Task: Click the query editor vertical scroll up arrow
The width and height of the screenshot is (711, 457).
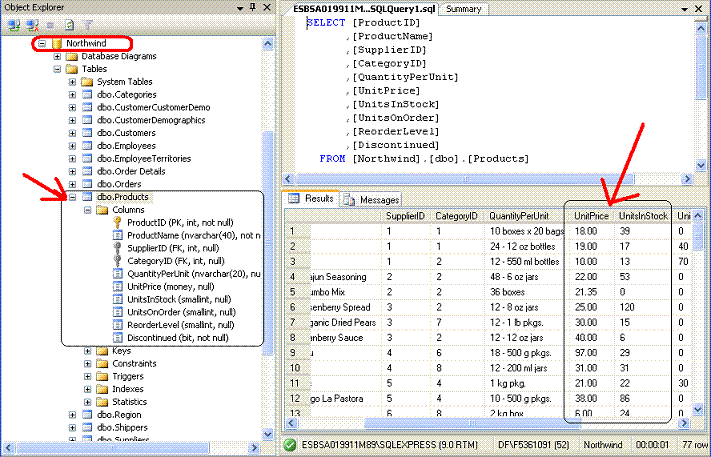Action: pyautogui.click(x=701, y=28)
